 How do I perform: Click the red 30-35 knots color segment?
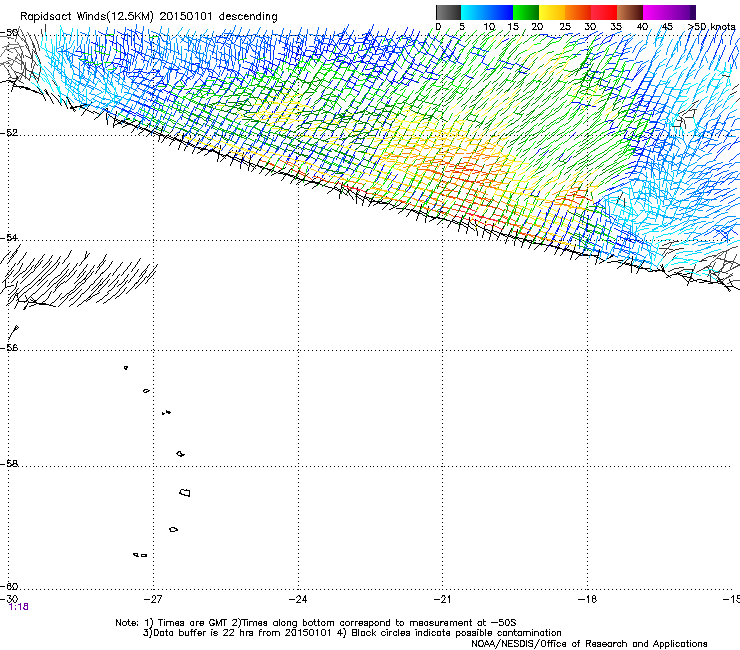[x=604, y=12]
